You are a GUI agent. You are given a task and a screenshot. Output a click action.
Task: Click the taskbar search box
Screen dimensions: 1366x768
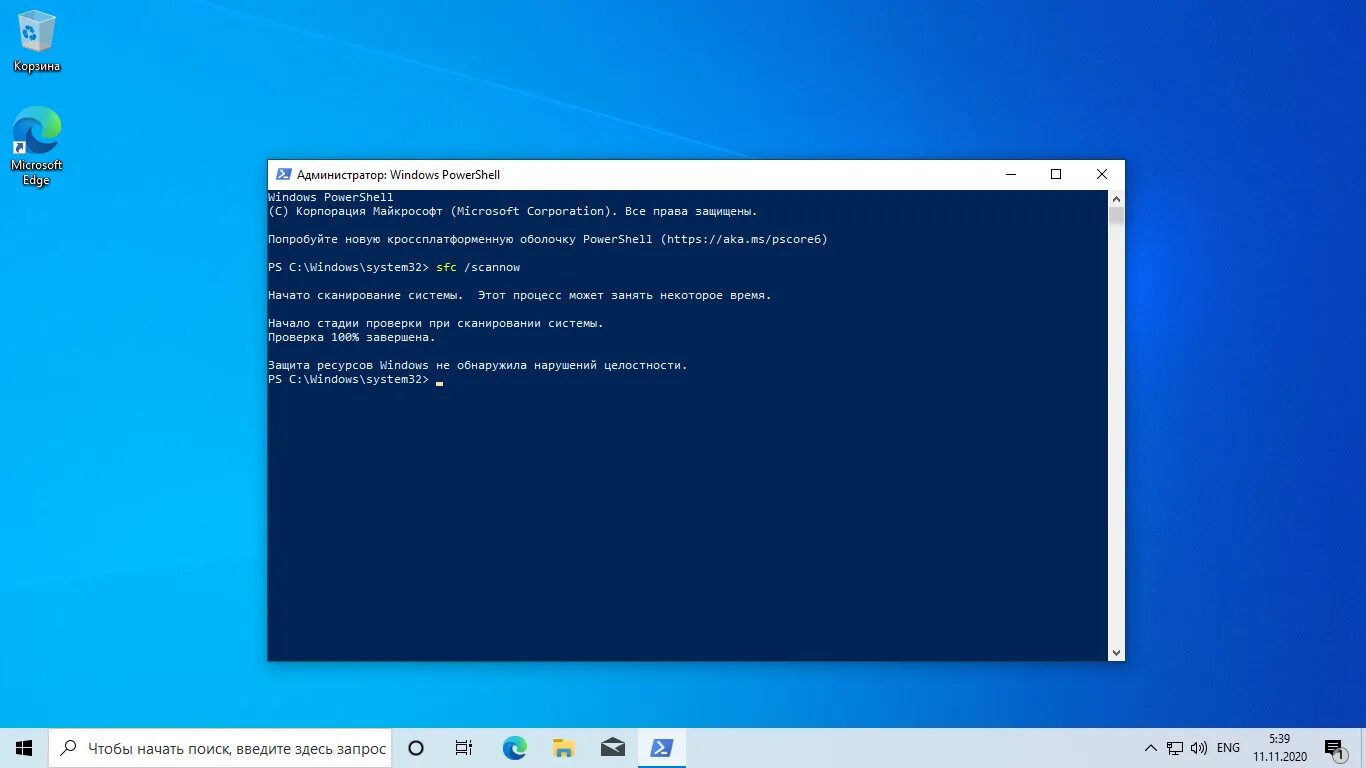tap(220, 748)
